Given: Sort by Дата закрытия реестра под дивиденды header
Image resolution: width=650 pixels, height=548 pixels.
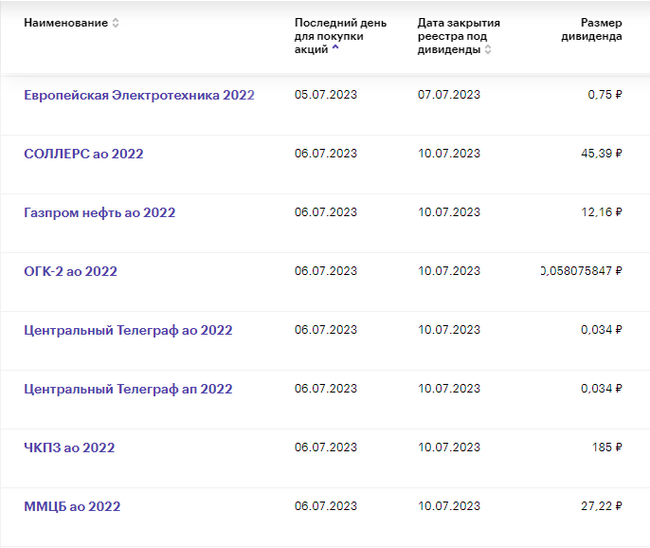Looking at the screenshot, I should click(x=458, y=35).
